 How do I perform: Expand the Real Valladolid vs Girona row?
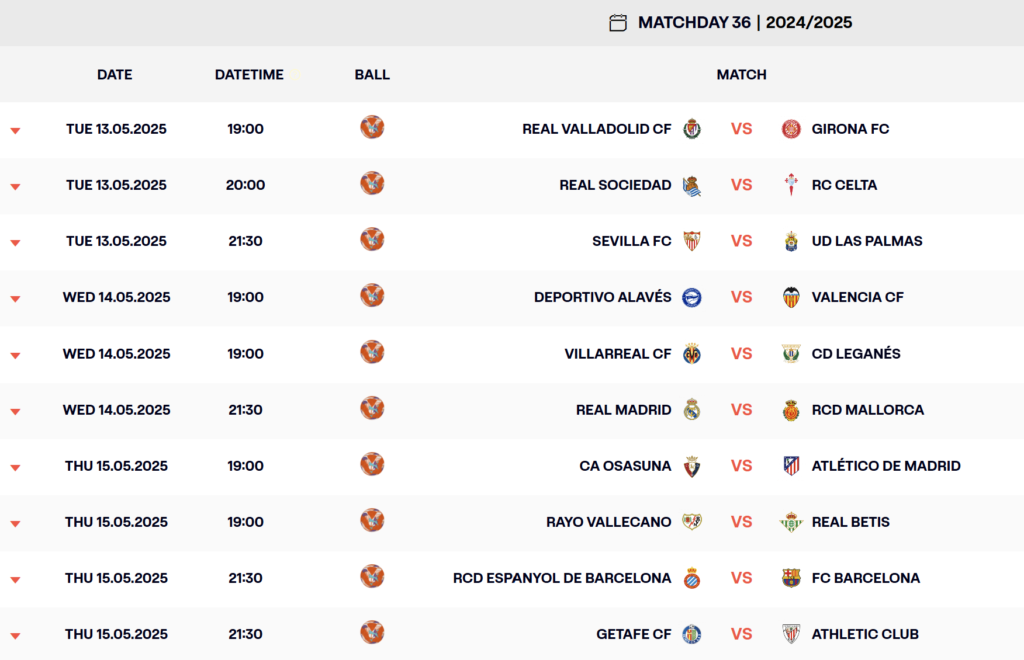15,131
